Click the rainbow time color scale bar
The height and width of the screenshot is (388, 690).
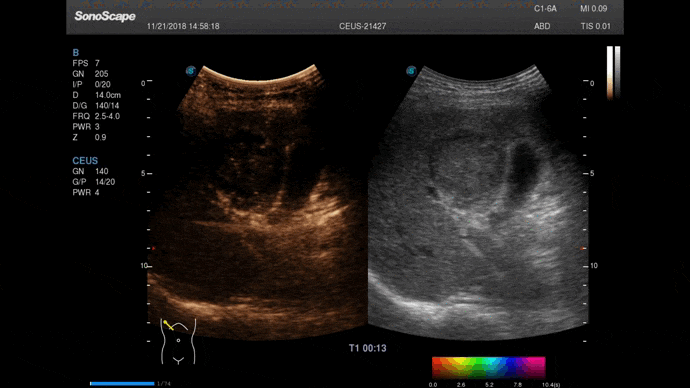(488, 368)
